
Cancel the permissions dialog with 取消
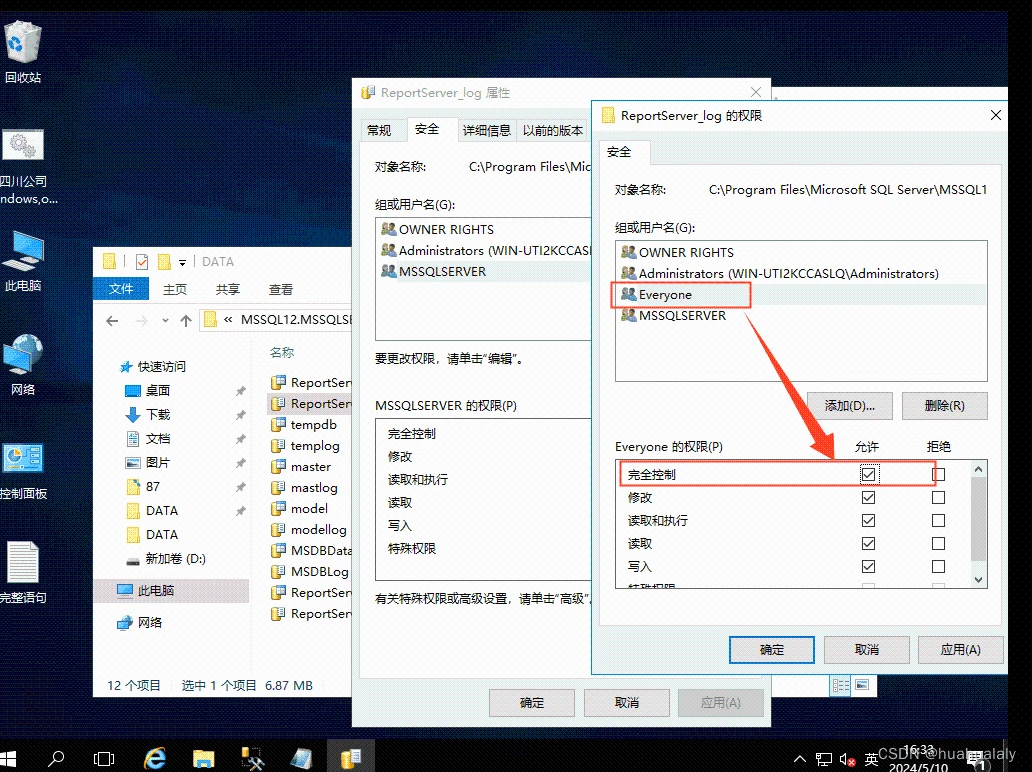[x=866, y=650]
